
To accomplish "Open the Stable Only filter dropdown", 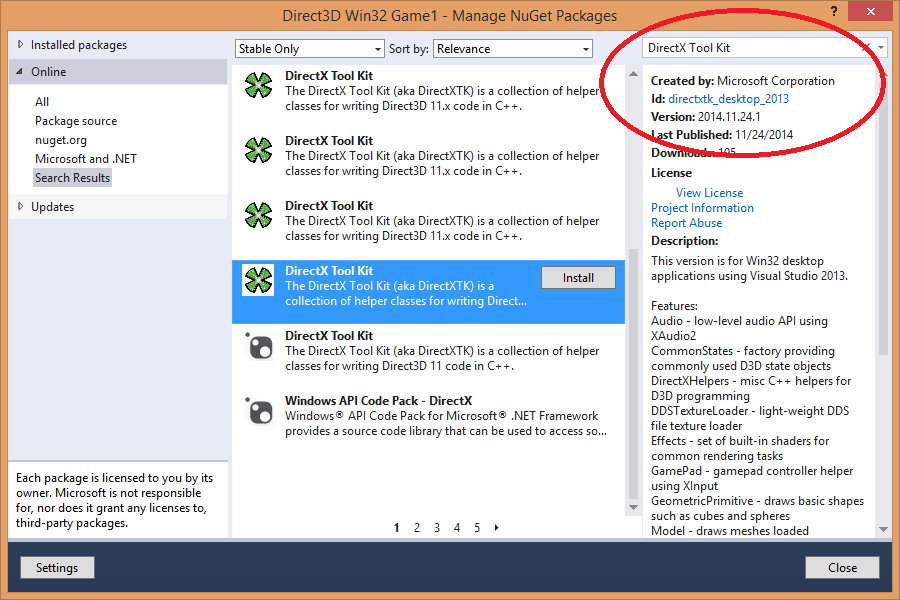I will click(309, 49).
